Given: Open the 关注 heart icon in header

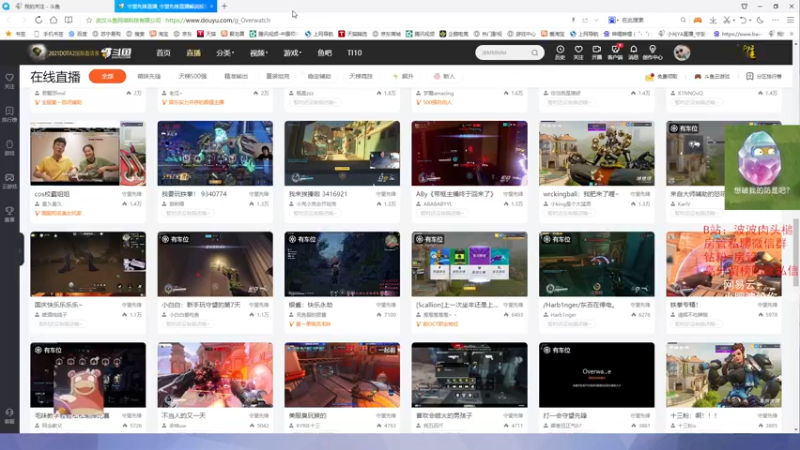Looking at the screenshot, I should (x=578, y=52).
